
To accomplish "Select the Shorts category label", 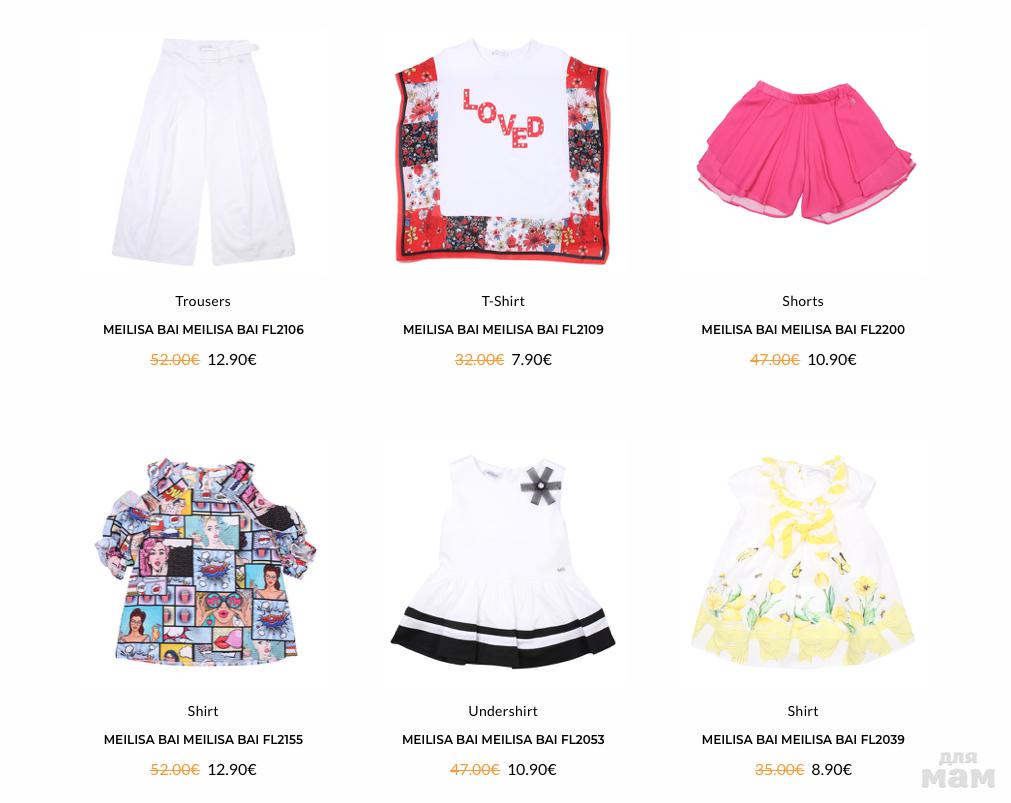I will pyautogui.click(x=803, y=301).
